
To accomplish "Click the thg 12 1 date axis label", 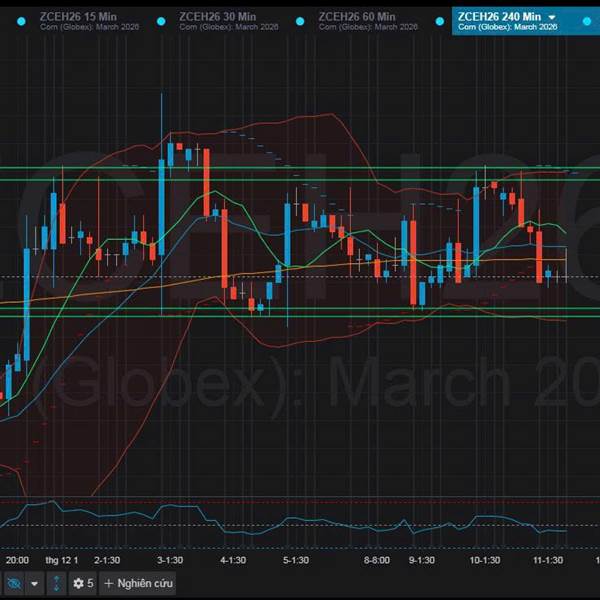I will [62, 560].
